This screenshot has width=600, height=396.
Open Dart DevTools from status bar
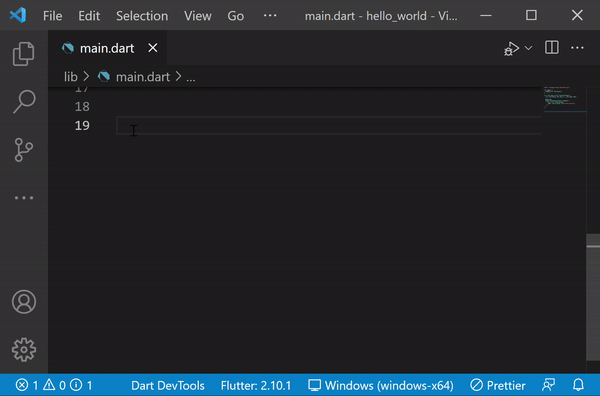168,385
